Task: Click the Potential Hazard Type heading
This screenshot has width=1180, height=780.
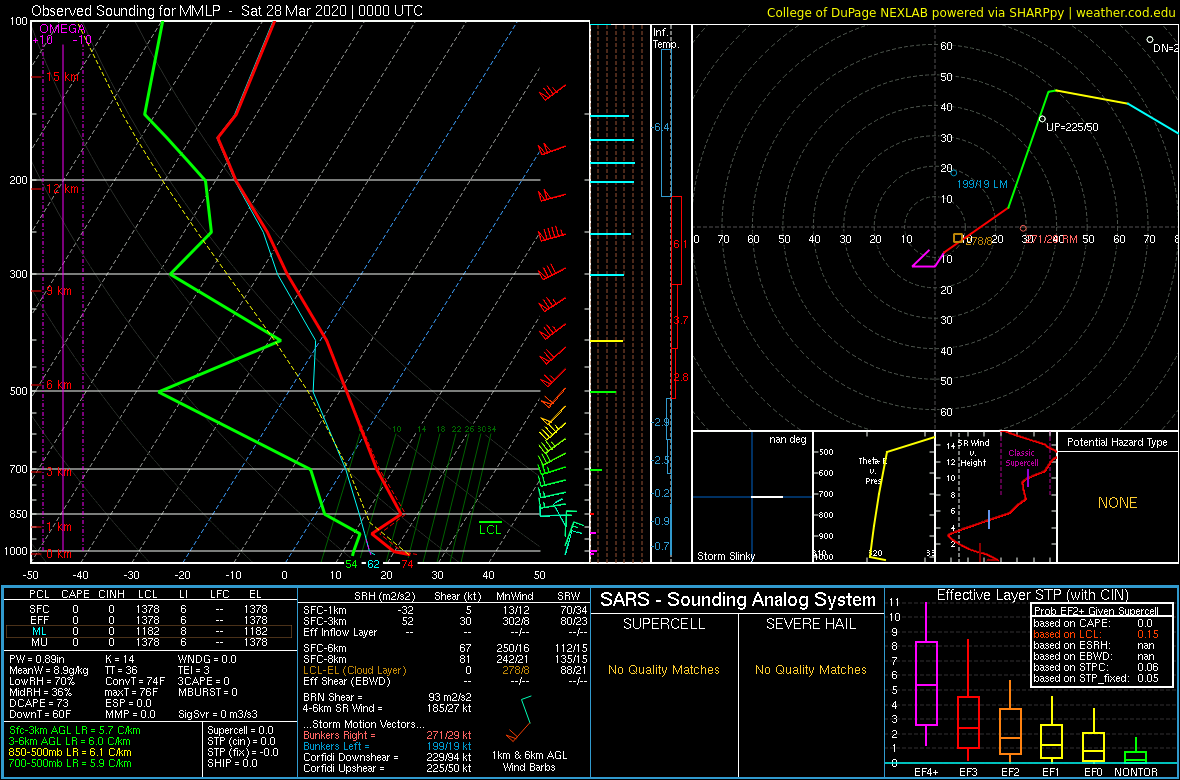Action: point(1117,442)
